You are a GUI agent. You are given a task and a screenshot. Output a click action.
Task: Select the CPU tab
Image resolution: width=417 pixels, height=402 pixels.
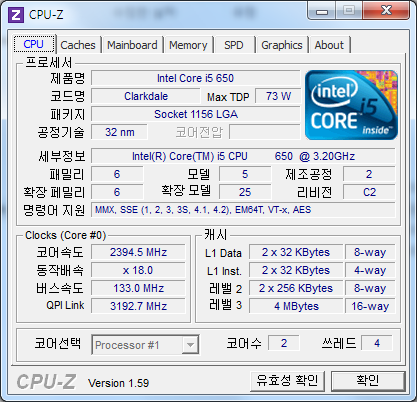click(34, 44)
